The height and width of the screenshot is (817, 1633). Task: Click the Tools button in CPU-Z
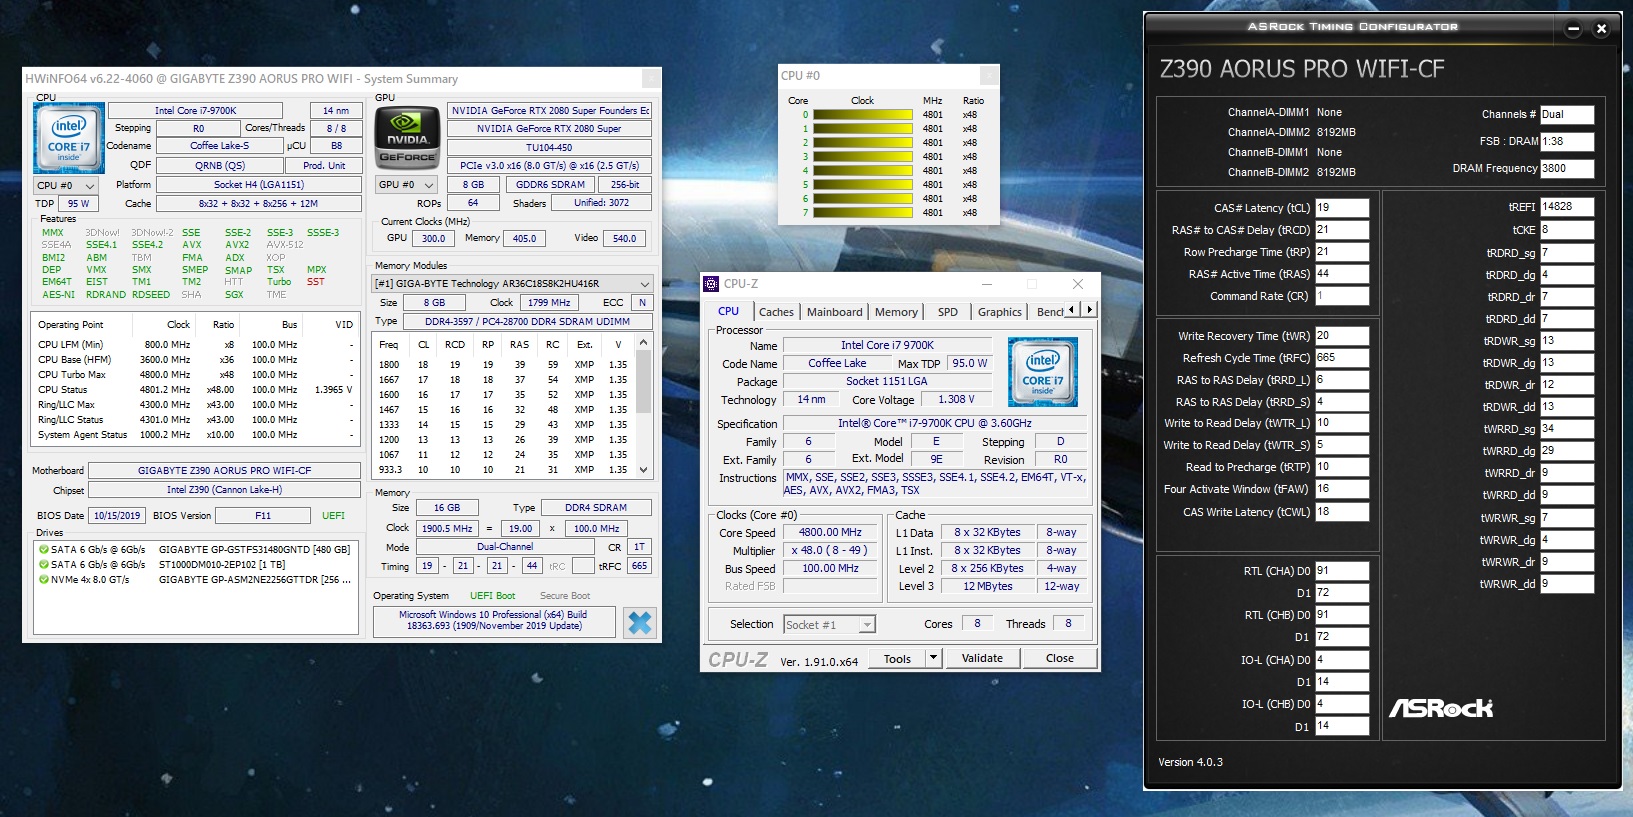tap(897, 658)
